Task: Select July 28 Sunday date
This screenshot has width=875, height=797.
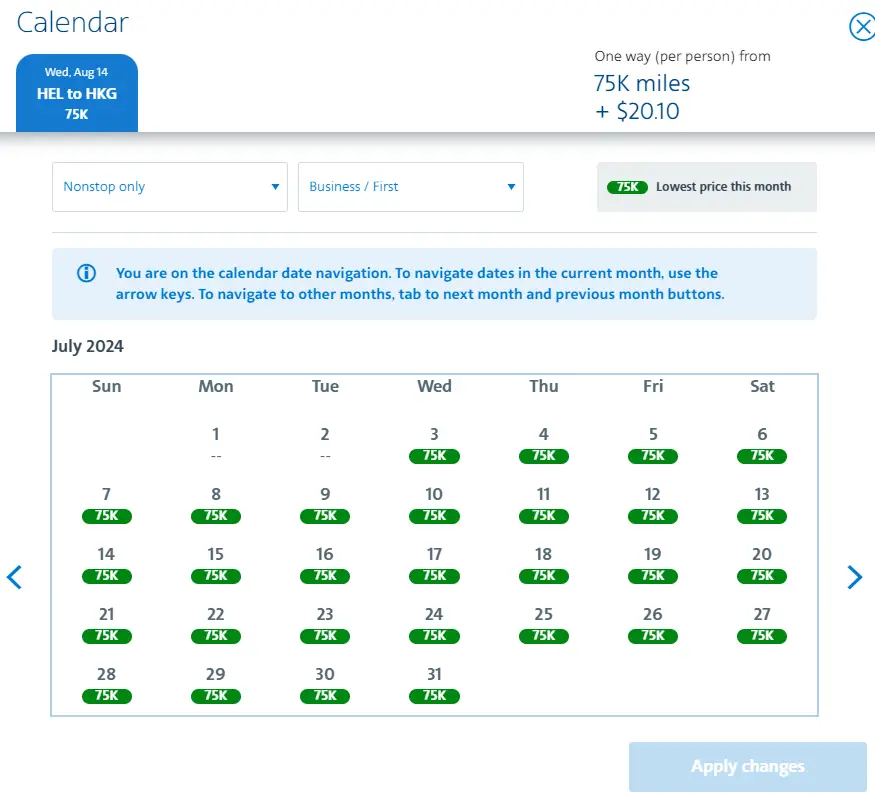Action: 106,684
